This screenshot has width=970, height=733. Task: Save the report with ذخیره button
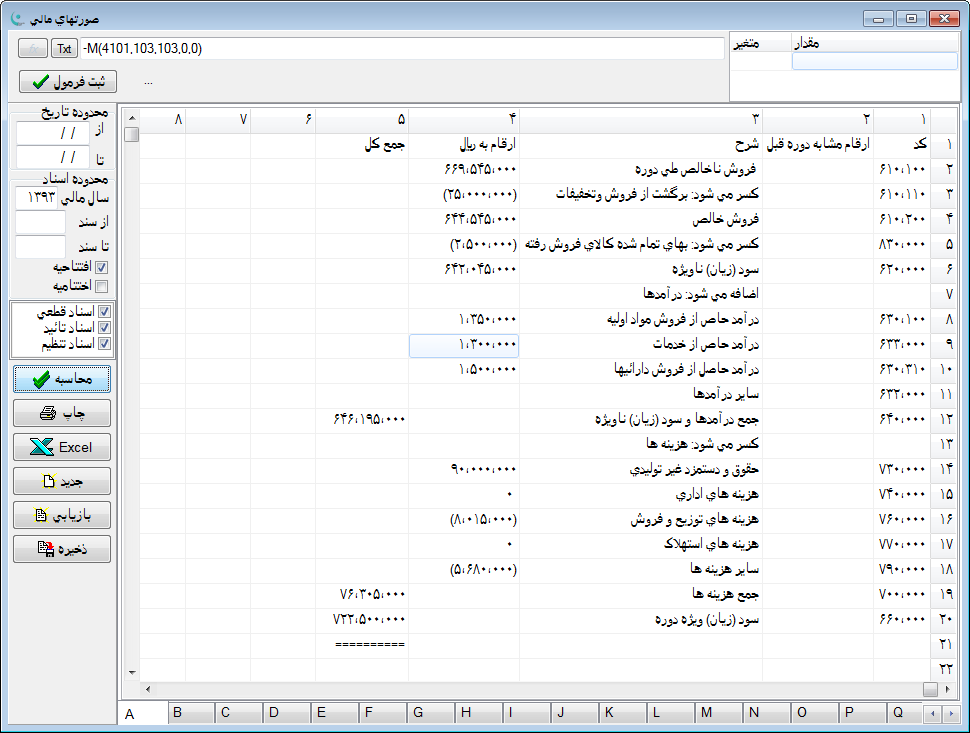(62, 549)
